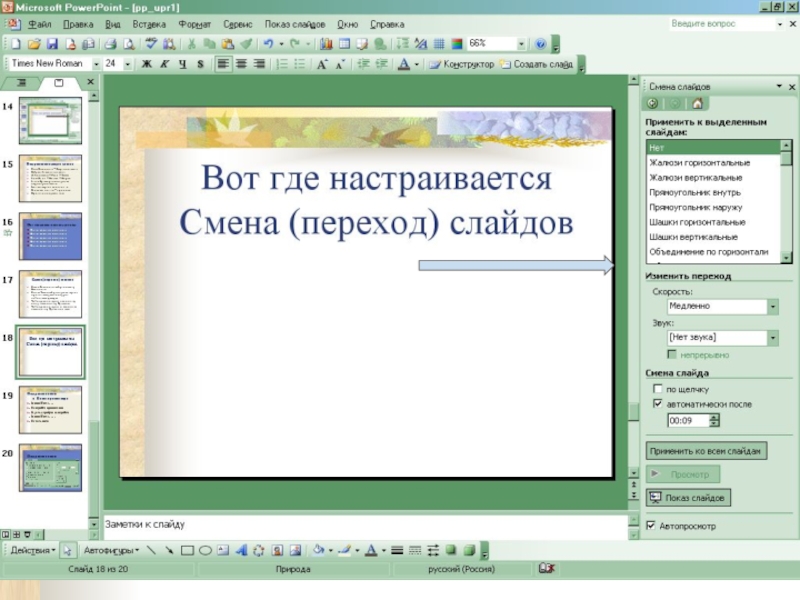Uncheck 'автоматически после' checkbox

click(x=657, y=404)
